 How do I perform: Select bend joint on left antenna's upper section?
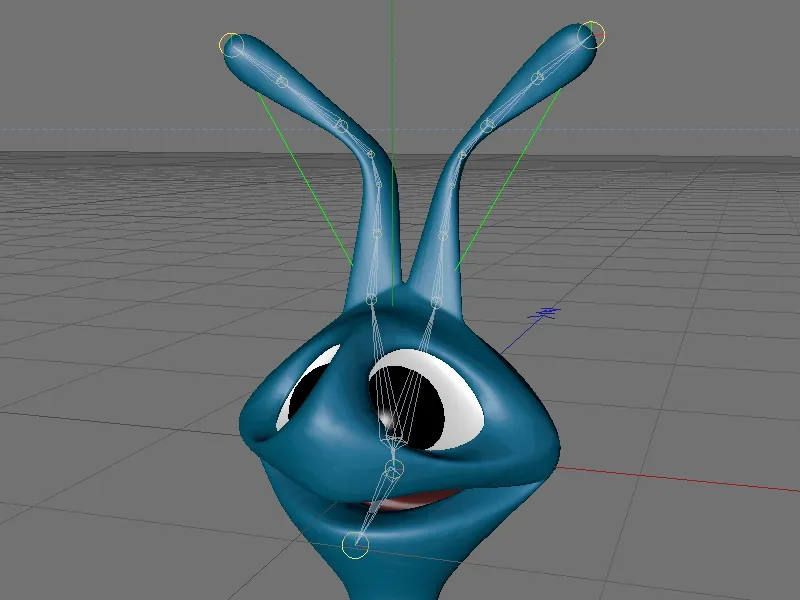click(x=342, y=126)
